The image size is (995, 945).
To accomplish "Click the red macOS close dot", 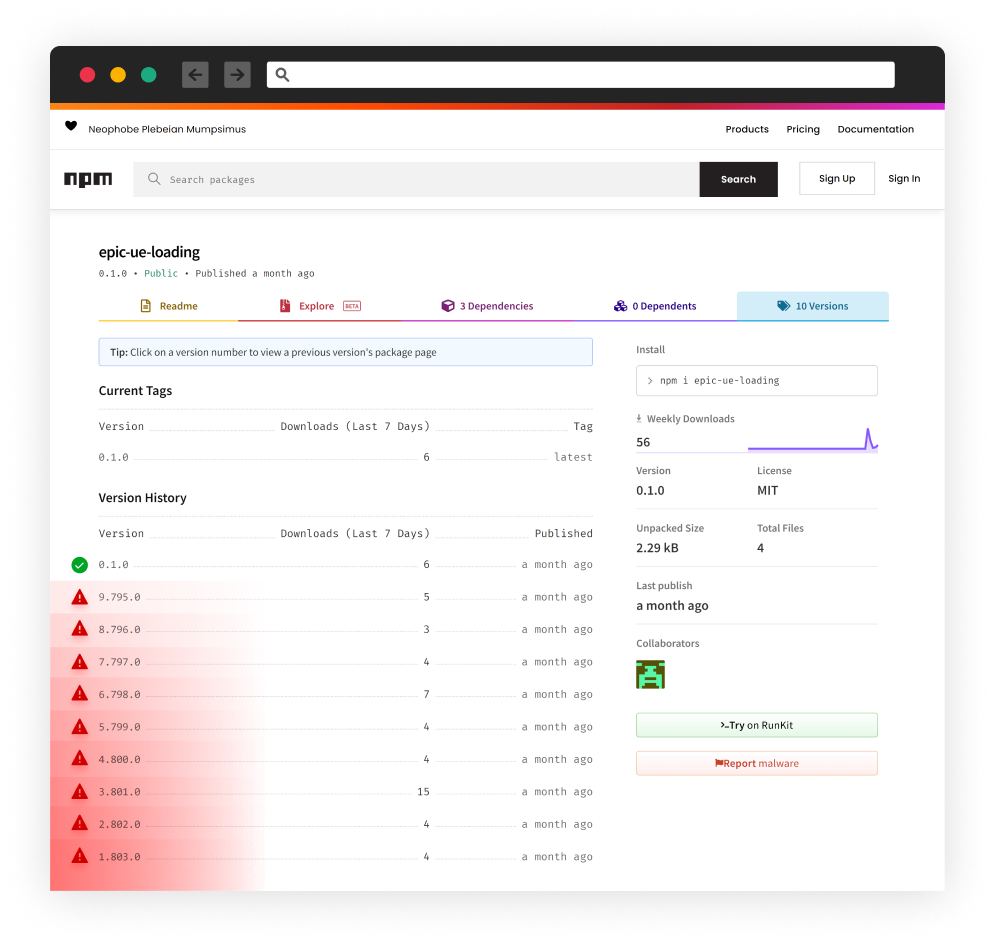I will 88,75.
